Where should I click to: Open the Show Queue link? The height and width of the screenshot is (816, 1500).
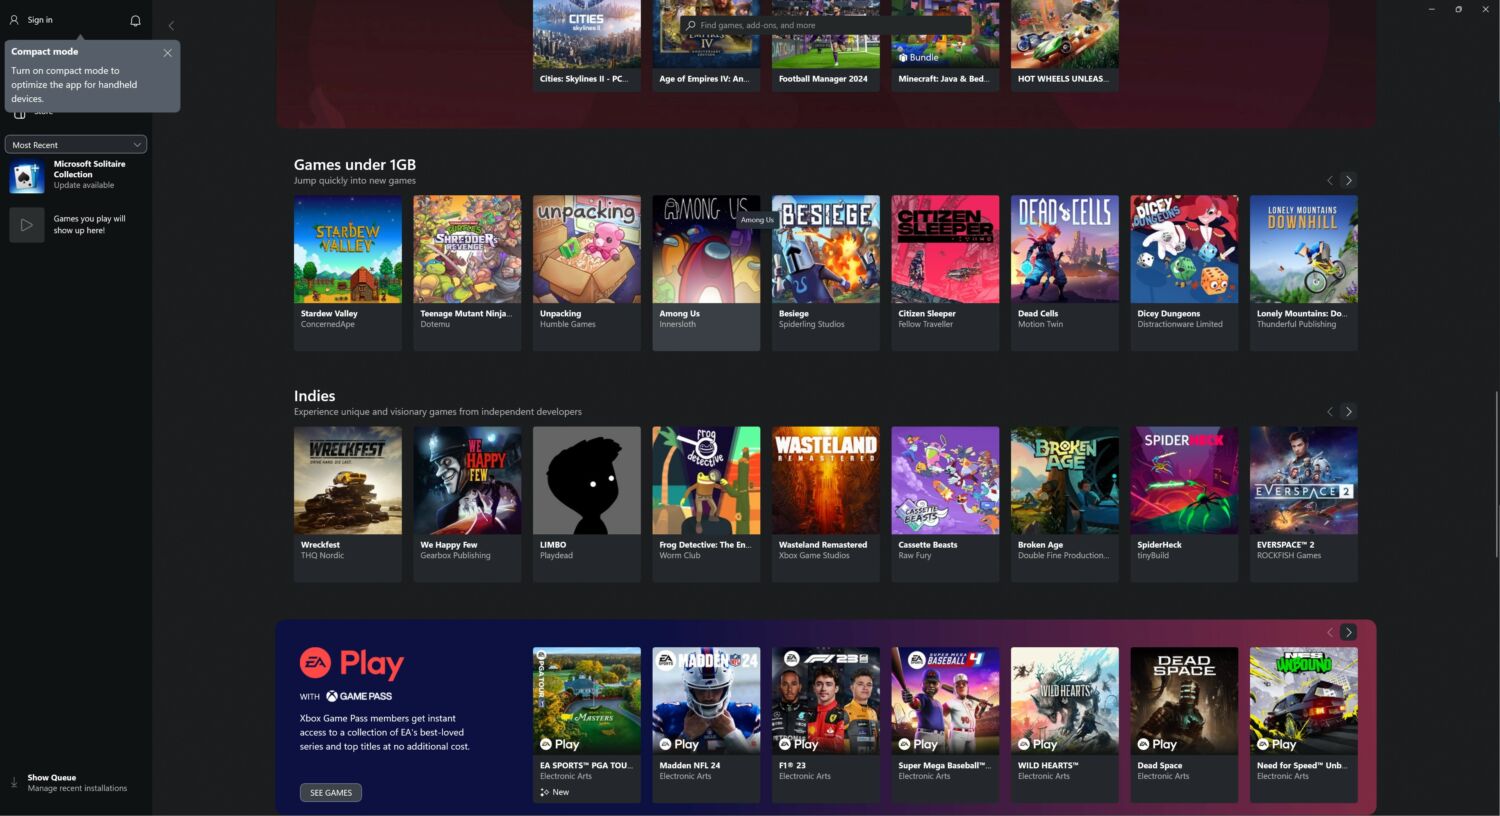52,777
